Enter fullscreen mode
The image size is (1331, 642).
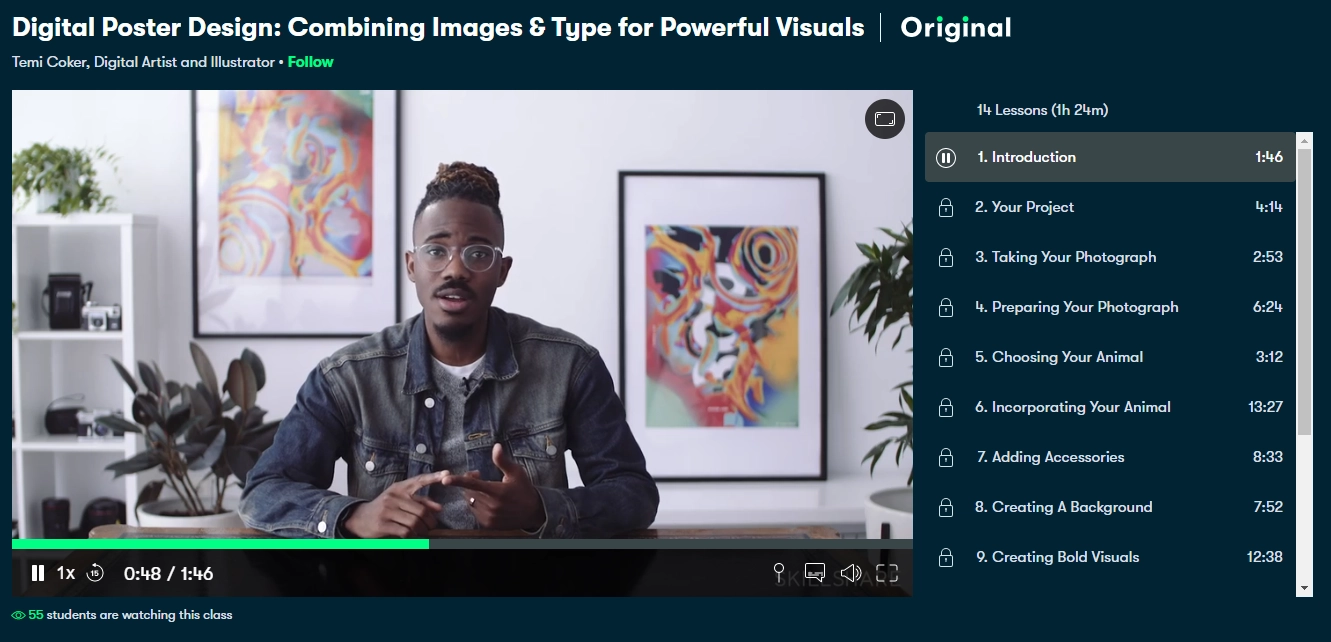tap(887, 573)
